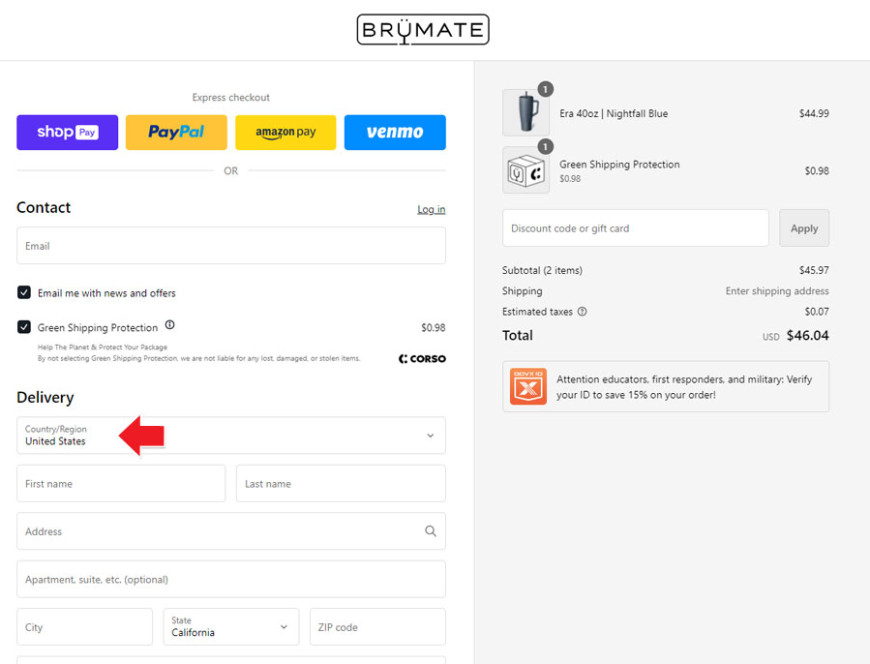Viewport: 870px width, 664px height.
Task: Click the $45.97 subtotal amount
Action: click(814, 270)
